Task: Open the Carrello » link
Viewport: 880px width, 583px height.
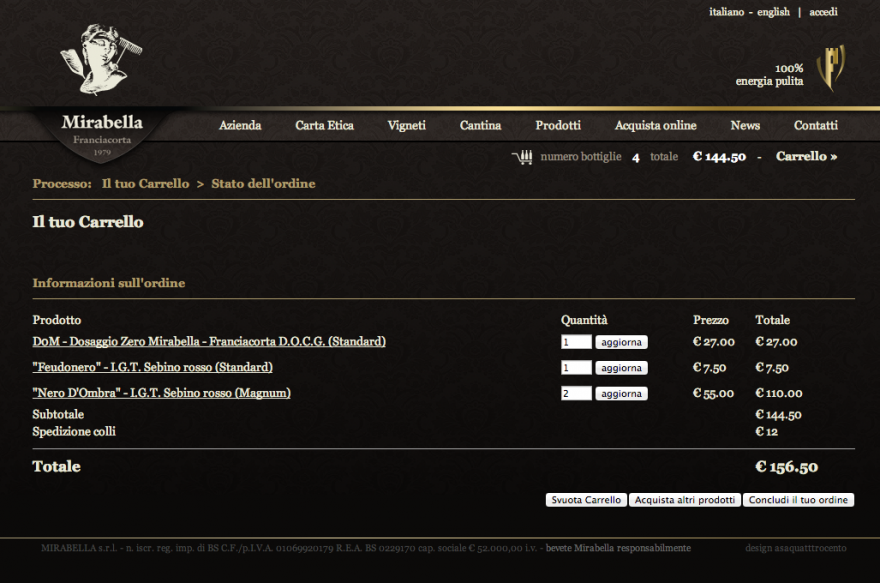Action: [x=806, y=156]
